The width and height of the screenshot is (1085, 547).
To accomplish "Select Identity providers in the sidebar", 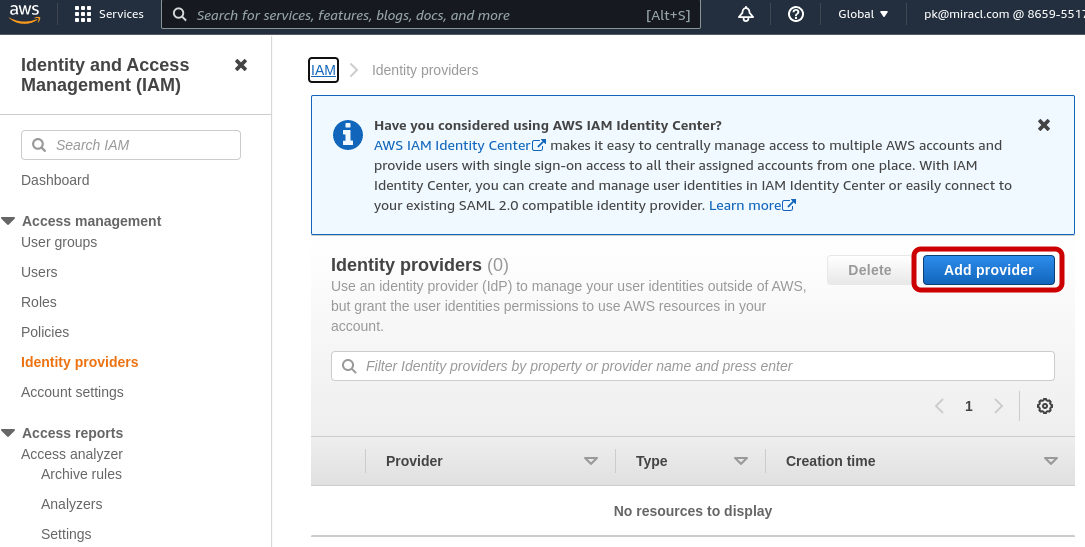I will (x=80, y=362).
